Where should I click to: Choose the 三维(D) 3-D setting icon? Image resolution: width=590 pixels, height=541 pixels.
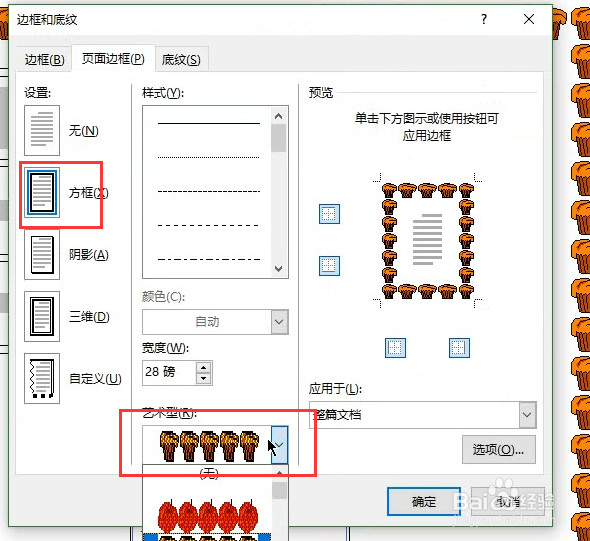pos(42,316)
